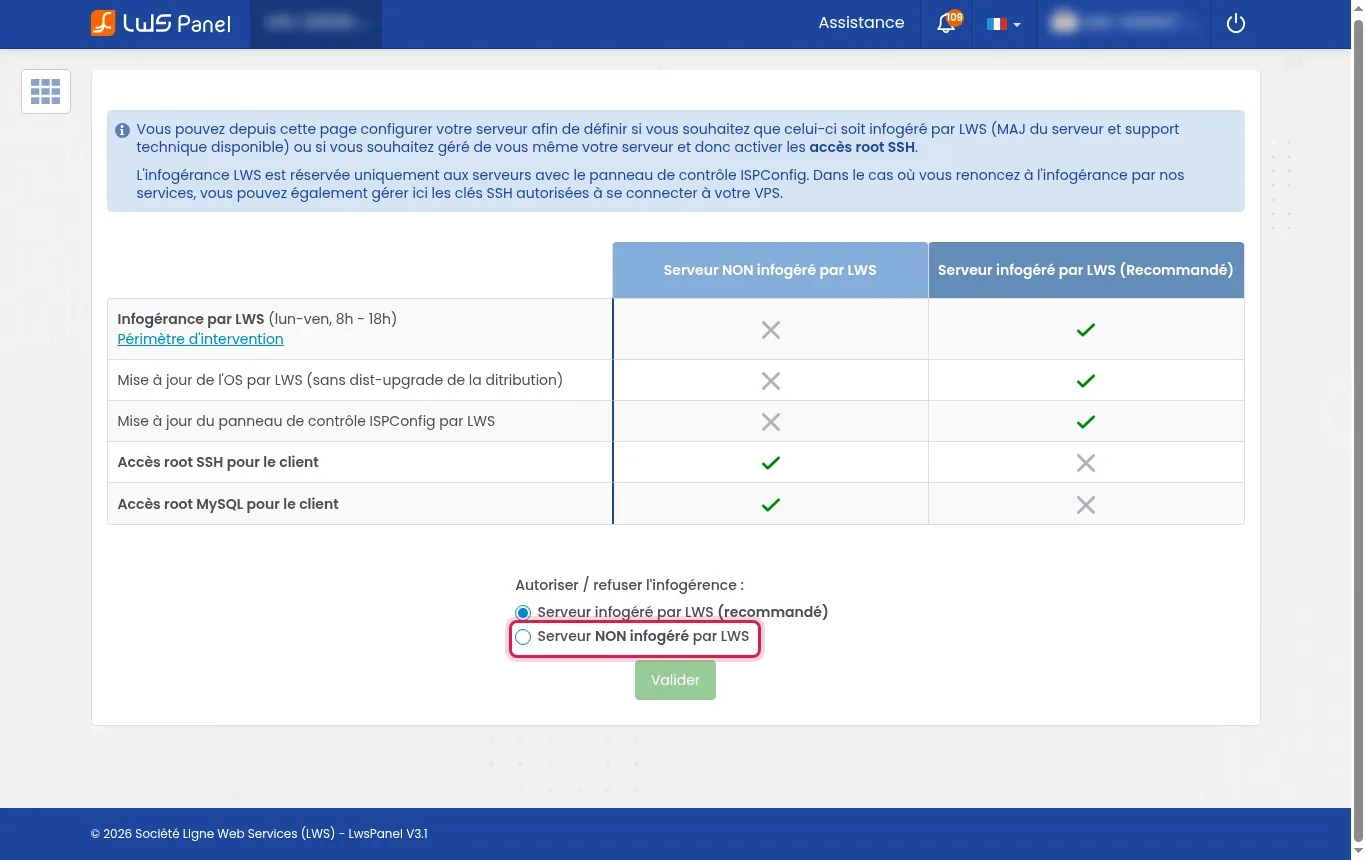Click the checkmark for Accès root SSH row
1366x860 pixels.
pyautogui.click(x=771, y=463)
